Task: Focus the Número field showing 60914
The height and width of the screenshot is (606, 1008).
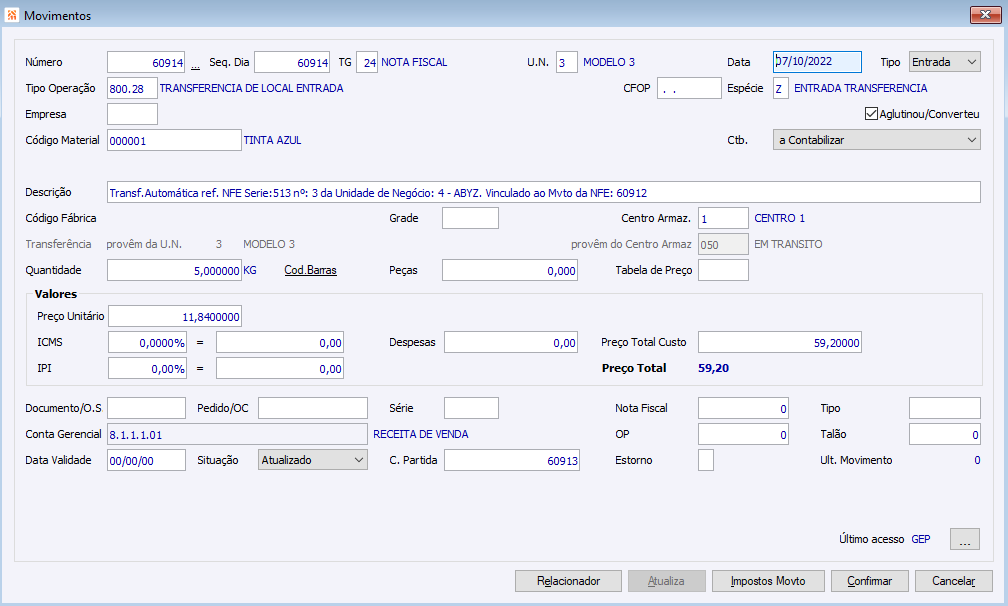Action: [x=146, y=62]
